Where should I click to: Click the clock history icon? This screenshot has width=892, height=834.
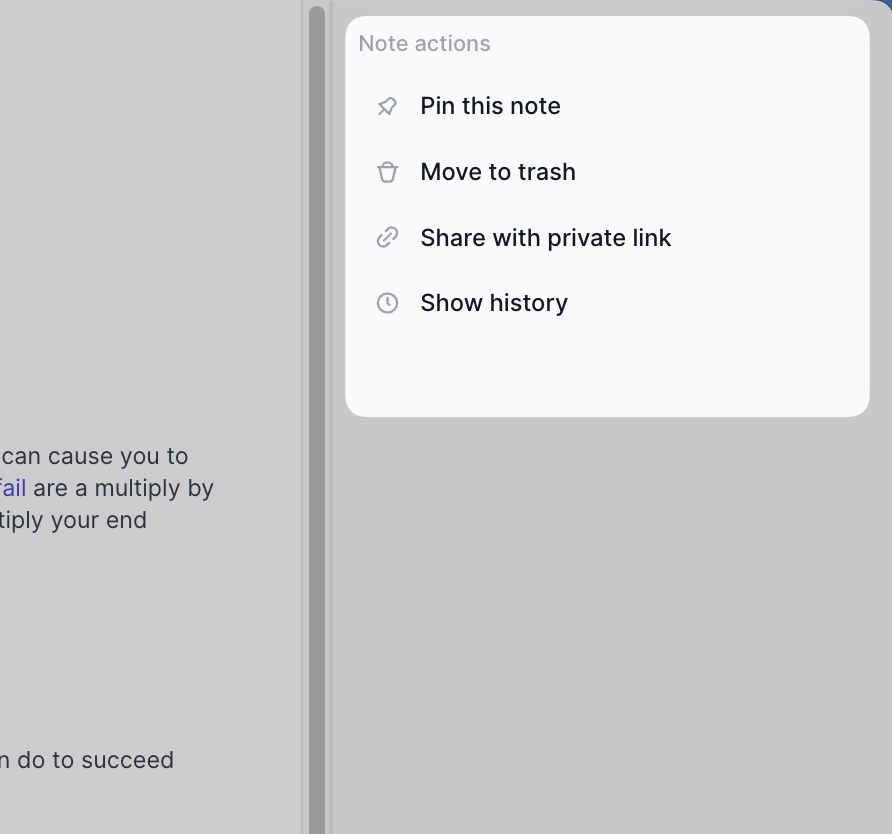tap(387, 303)
